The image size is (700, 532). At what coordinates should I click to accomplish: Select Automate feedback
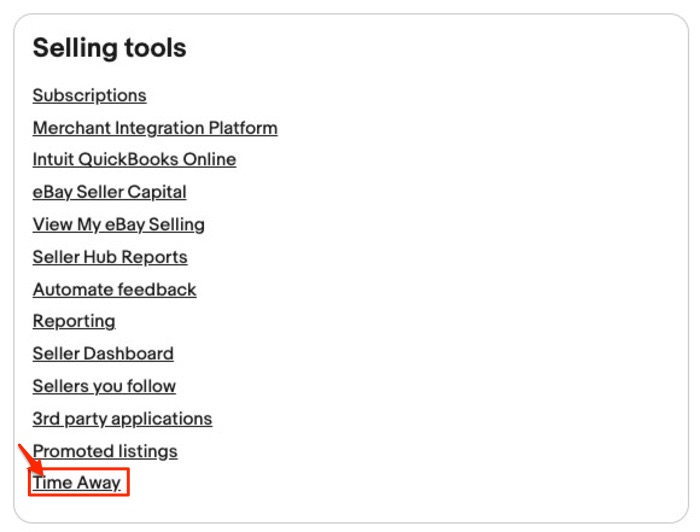[x=114, y=289]
